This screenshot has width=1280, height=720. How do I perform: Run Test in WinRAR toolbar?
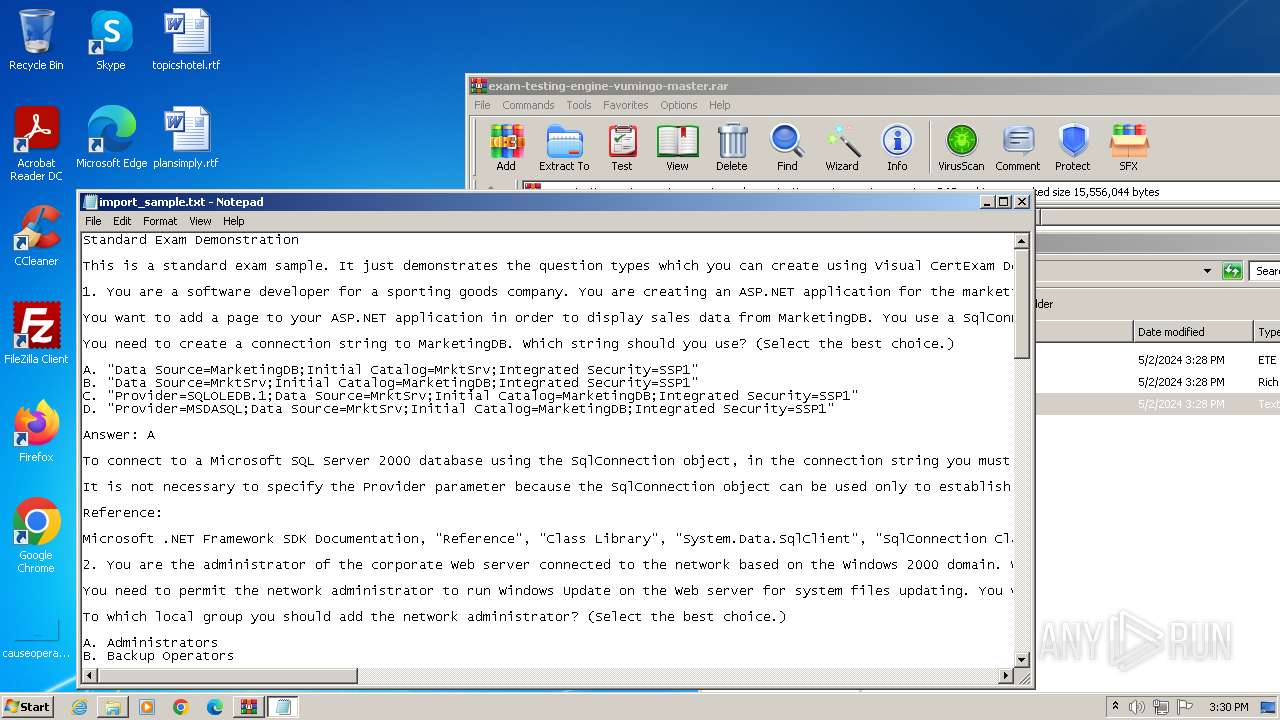[x=622, y=148]
